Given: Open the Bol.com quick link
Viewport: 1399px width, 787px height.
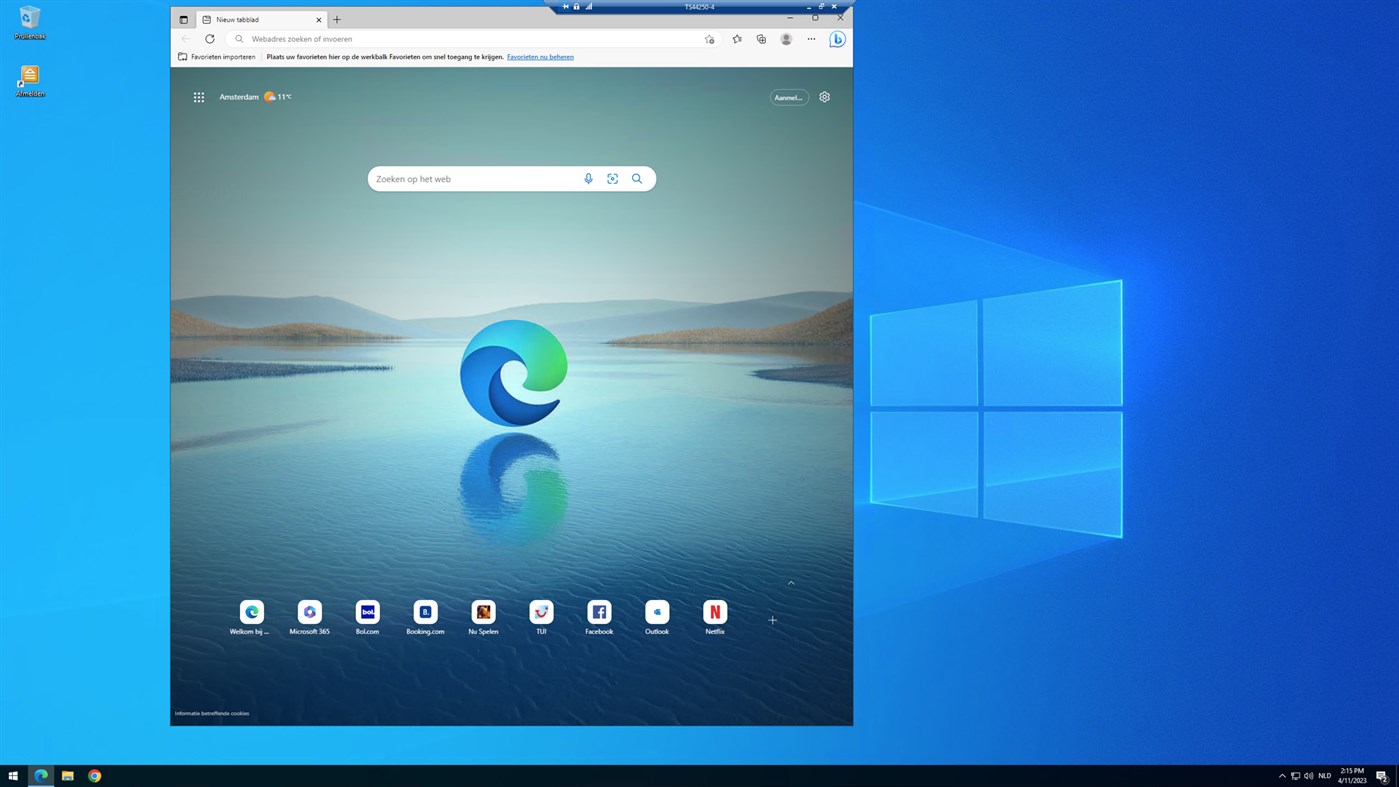Looking at the screenshot, I should pos(367,618).
